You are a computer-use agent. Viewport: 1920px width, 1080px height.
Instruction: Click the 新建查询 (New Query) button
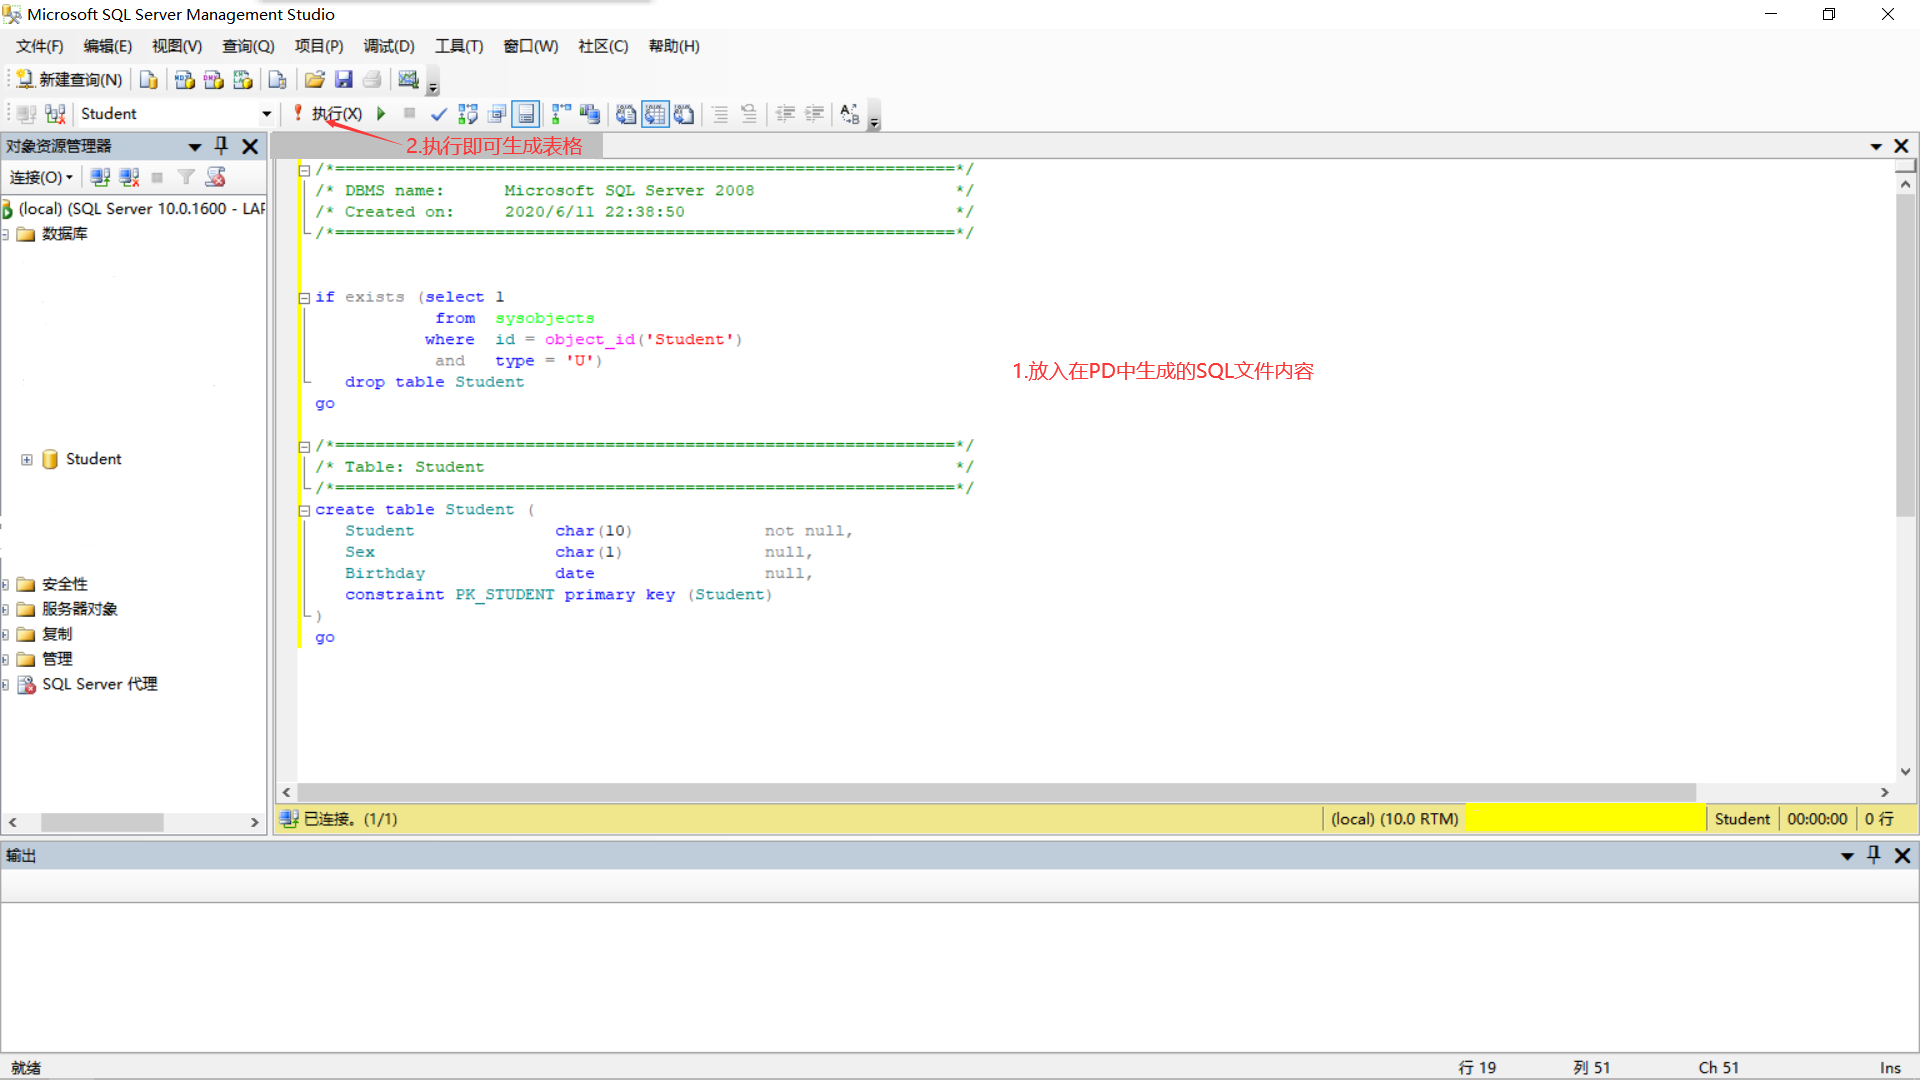[x=68, y=80]
